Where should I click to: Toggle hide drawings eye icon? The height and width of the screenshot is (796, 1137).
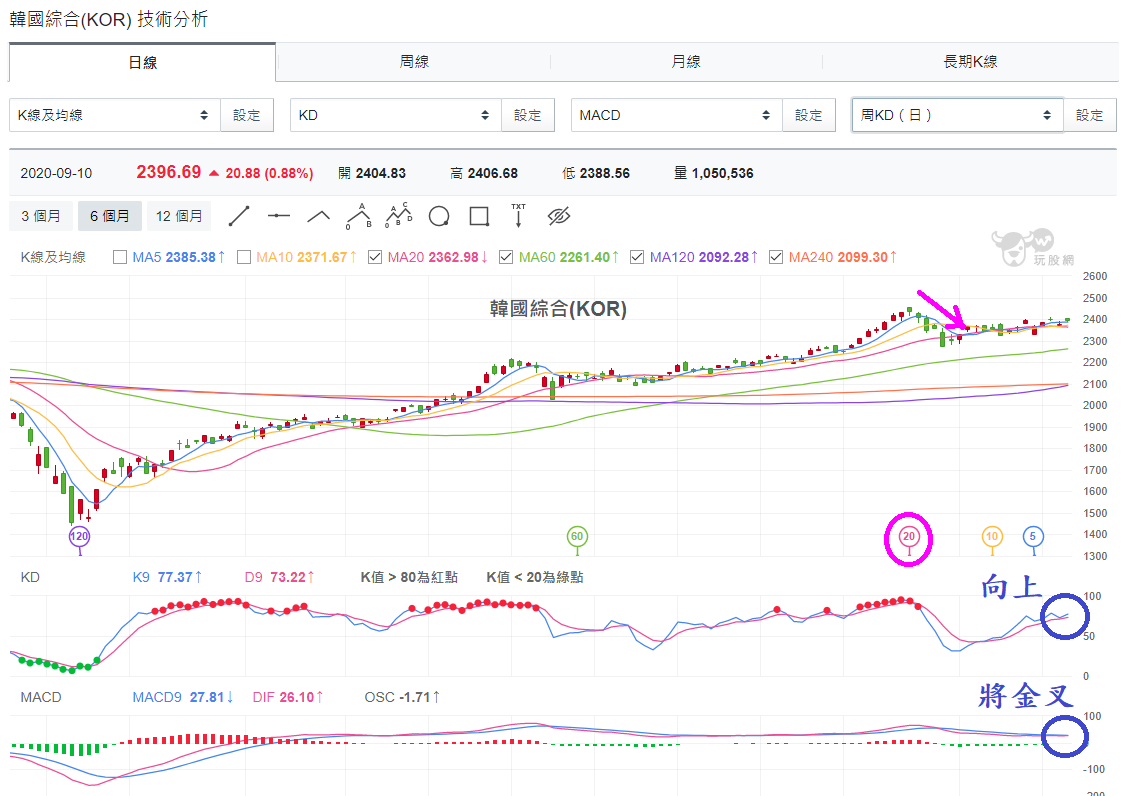[x=559, y=216]
